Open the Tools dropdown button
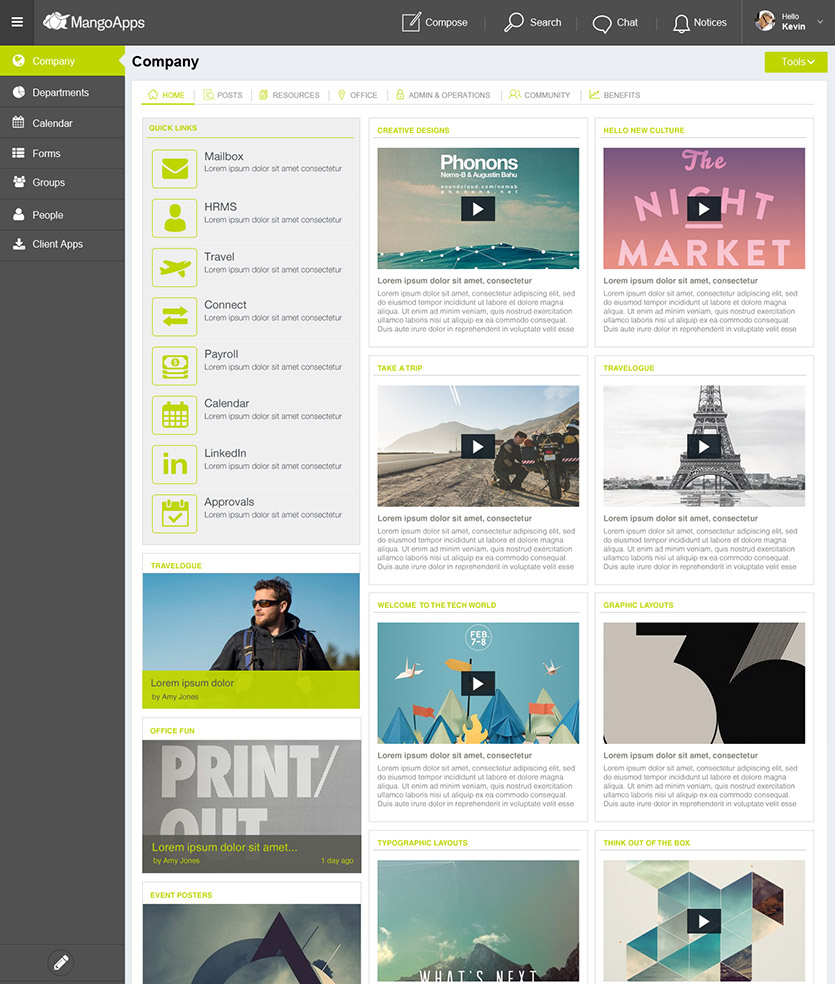This screenshot has width=835, height=984. click(795, 62)
